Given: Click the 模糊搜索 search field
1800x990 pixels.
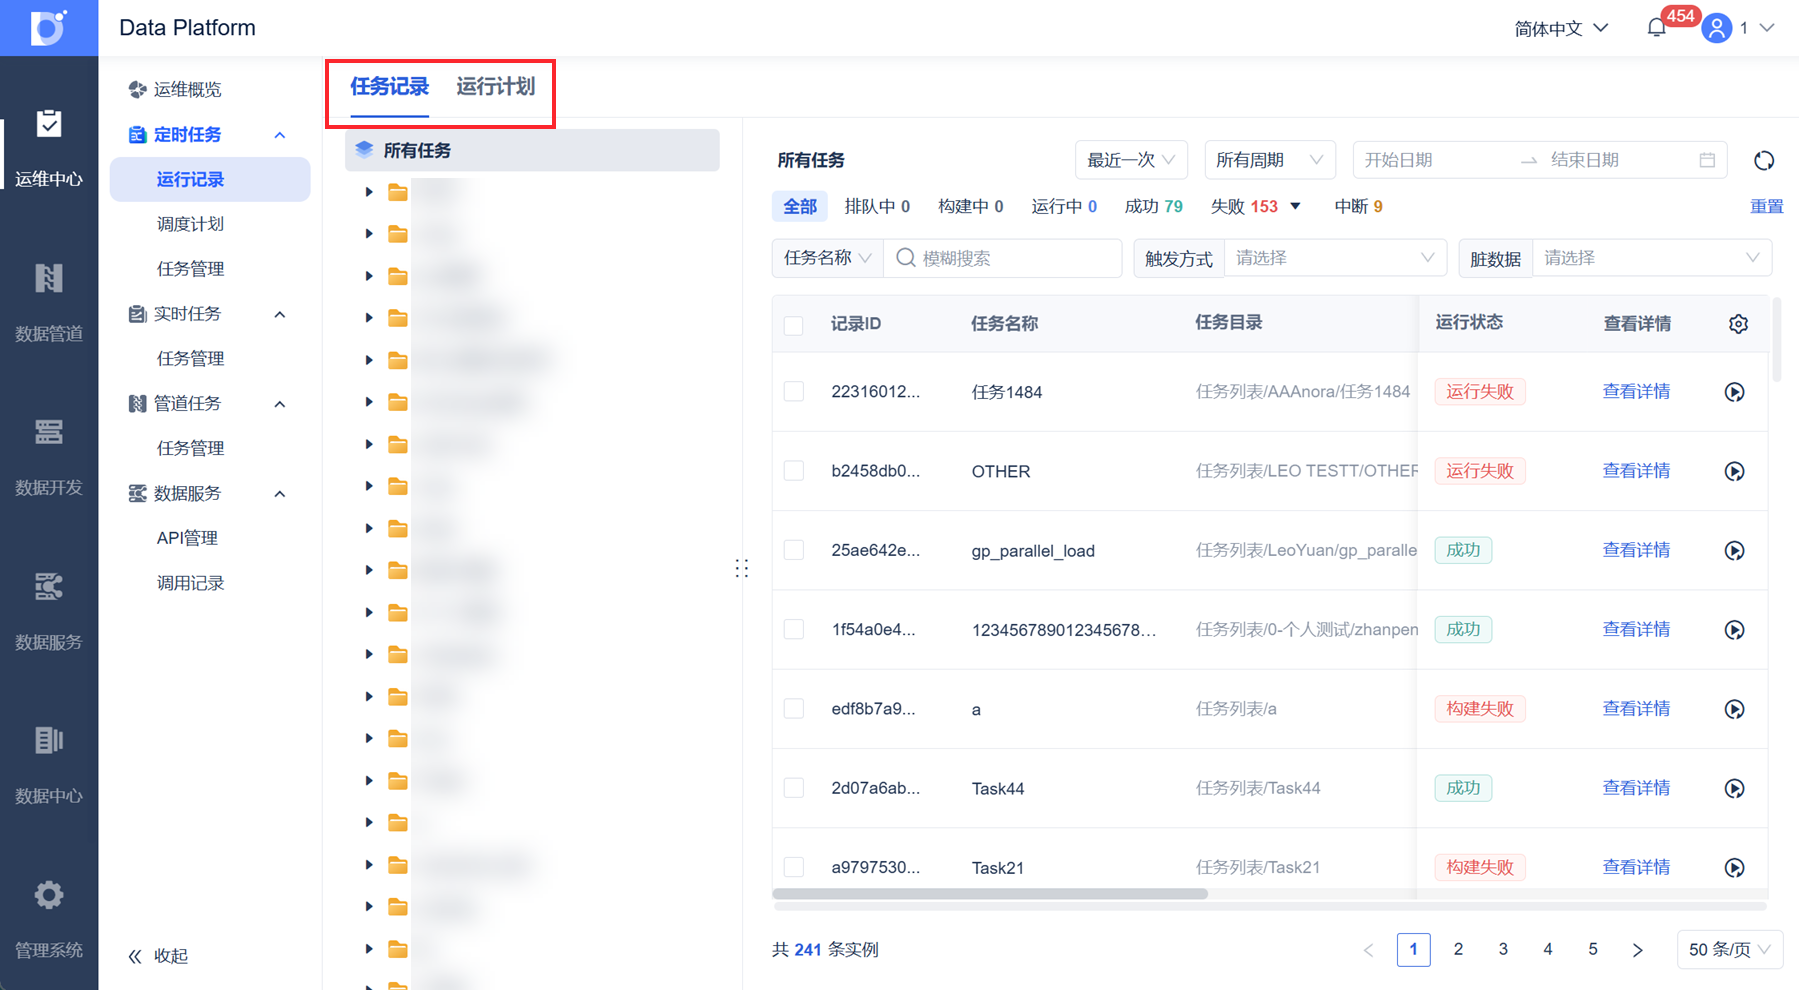Looking at the screenshot, I should pos(1003,258).
